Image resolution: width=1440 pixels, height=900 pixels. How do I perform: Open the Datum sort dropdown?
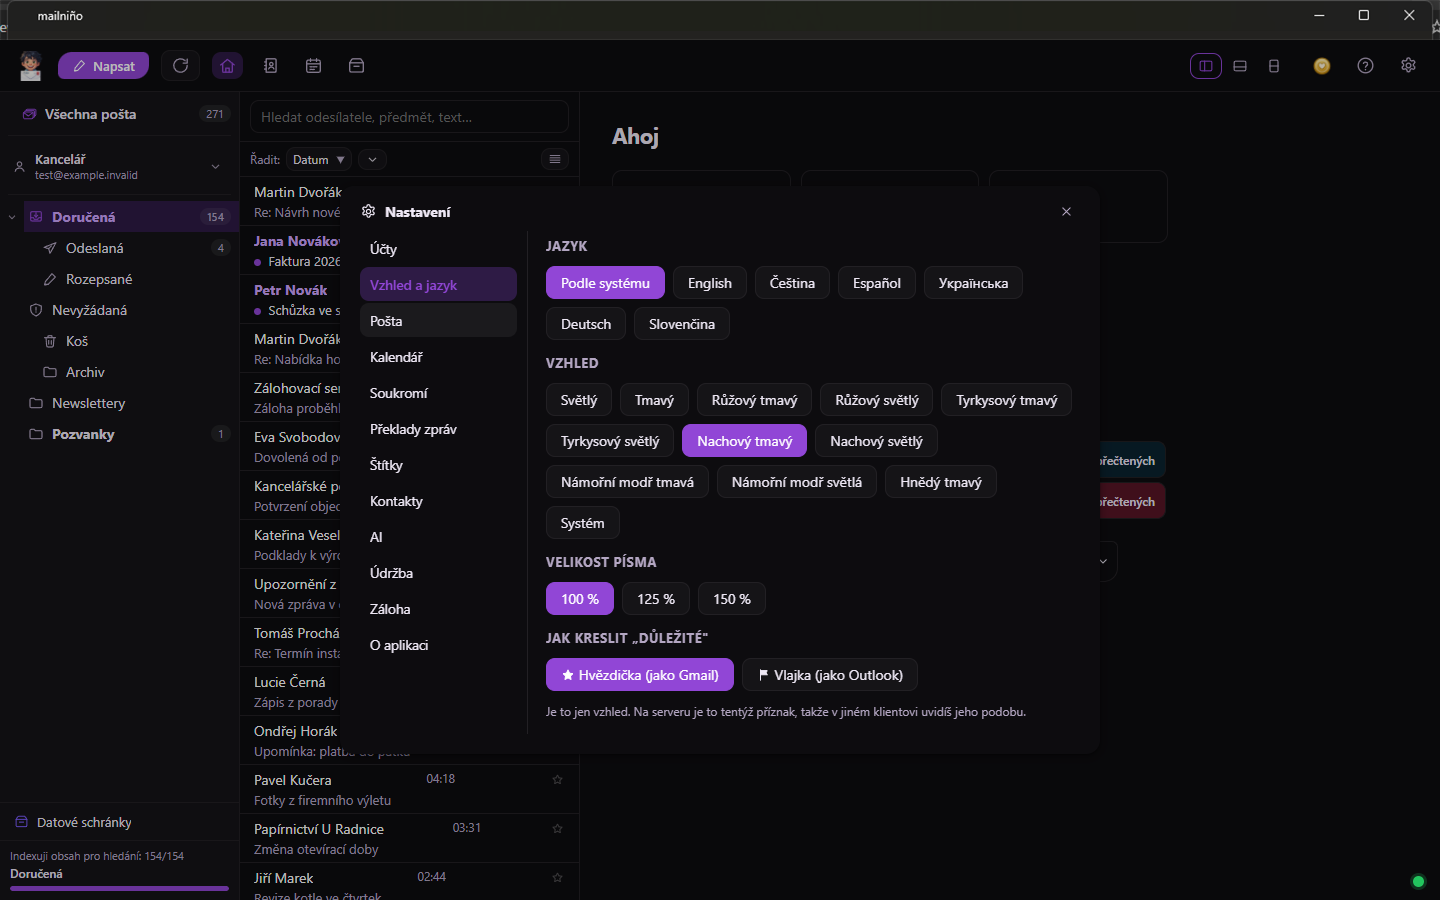tap(319, 160)
